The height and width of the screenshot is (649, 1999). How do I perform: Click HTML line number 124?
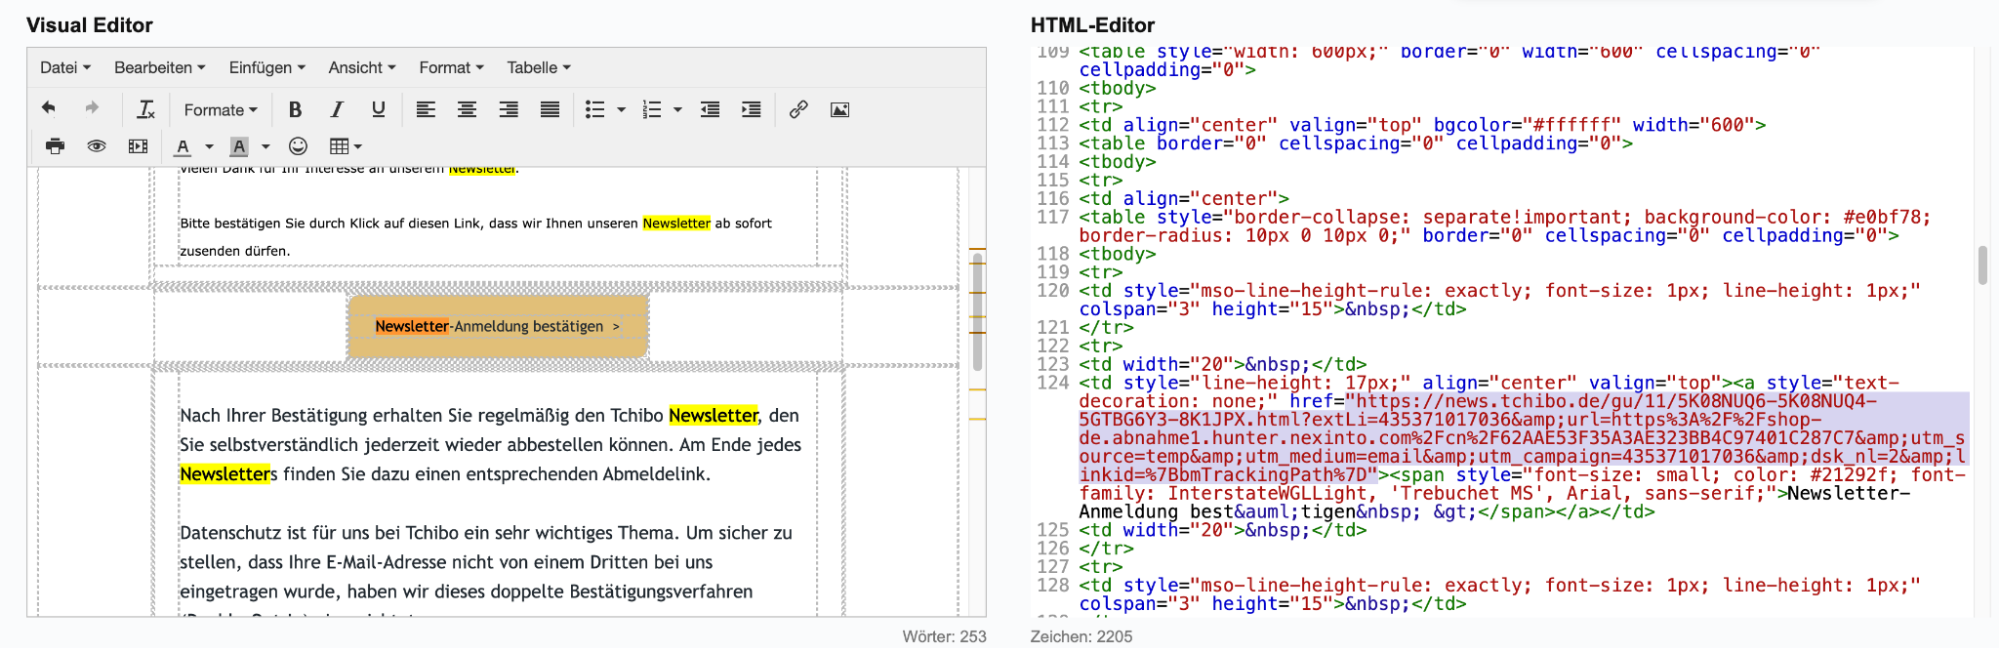[x=1053, y=382]
